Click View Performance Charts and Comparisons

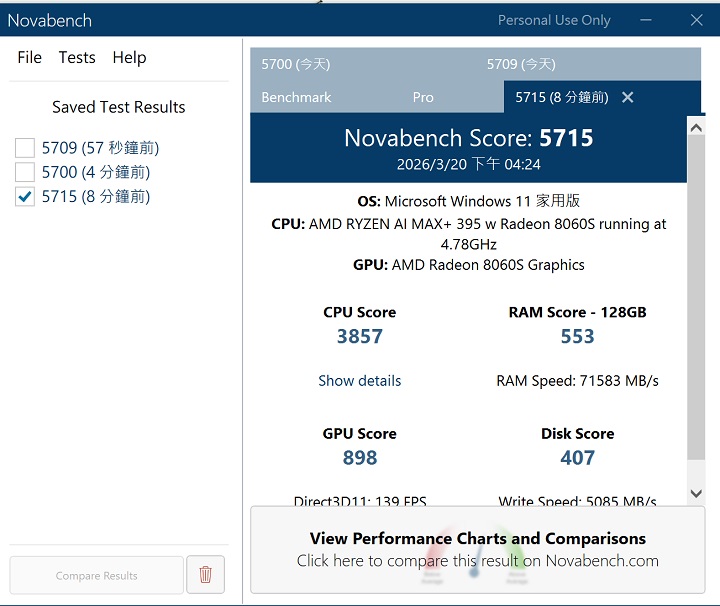tap(477, 549)
